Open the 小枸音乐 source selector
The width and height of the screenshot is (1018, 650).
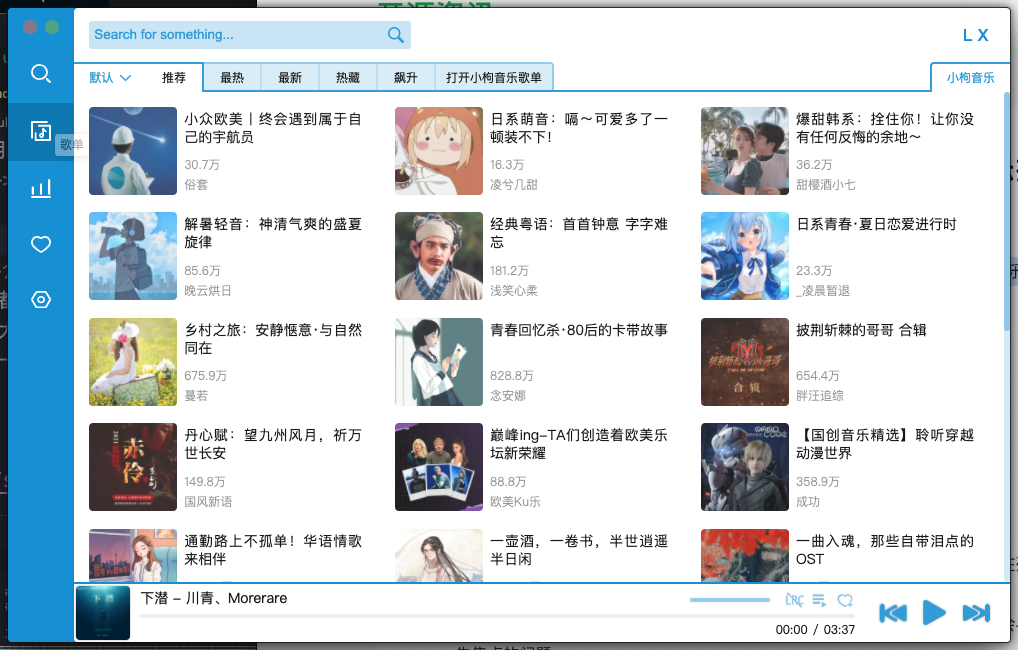click(x=970, y=78)
